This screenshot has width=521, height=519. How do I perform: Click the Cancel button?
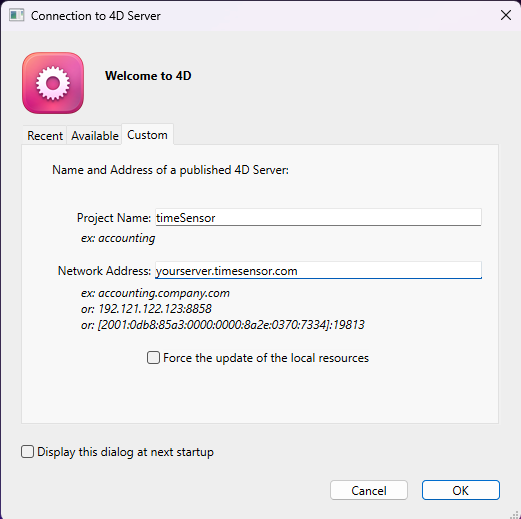pos(369,490)
